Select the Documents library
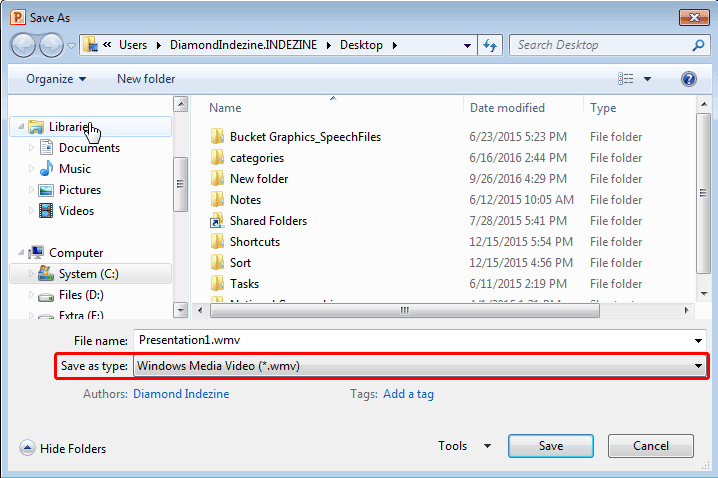This screenshot has width=718, height=478. [89, 147]
